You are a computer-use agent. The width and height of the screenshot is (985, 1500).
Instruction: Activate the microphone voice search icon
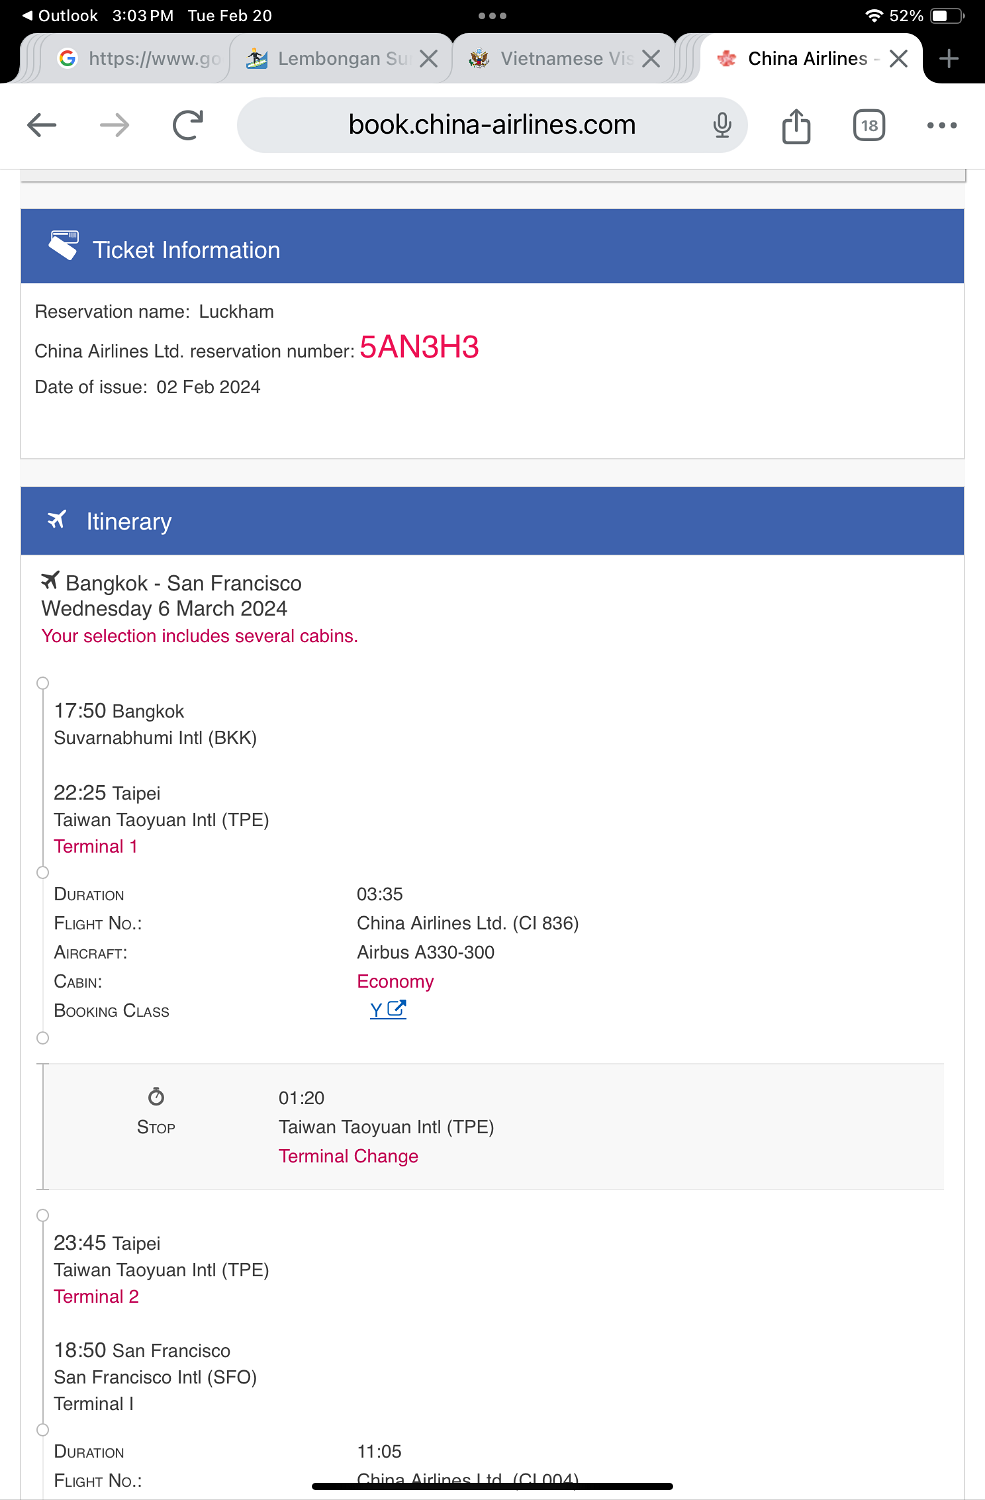(722, 125)
